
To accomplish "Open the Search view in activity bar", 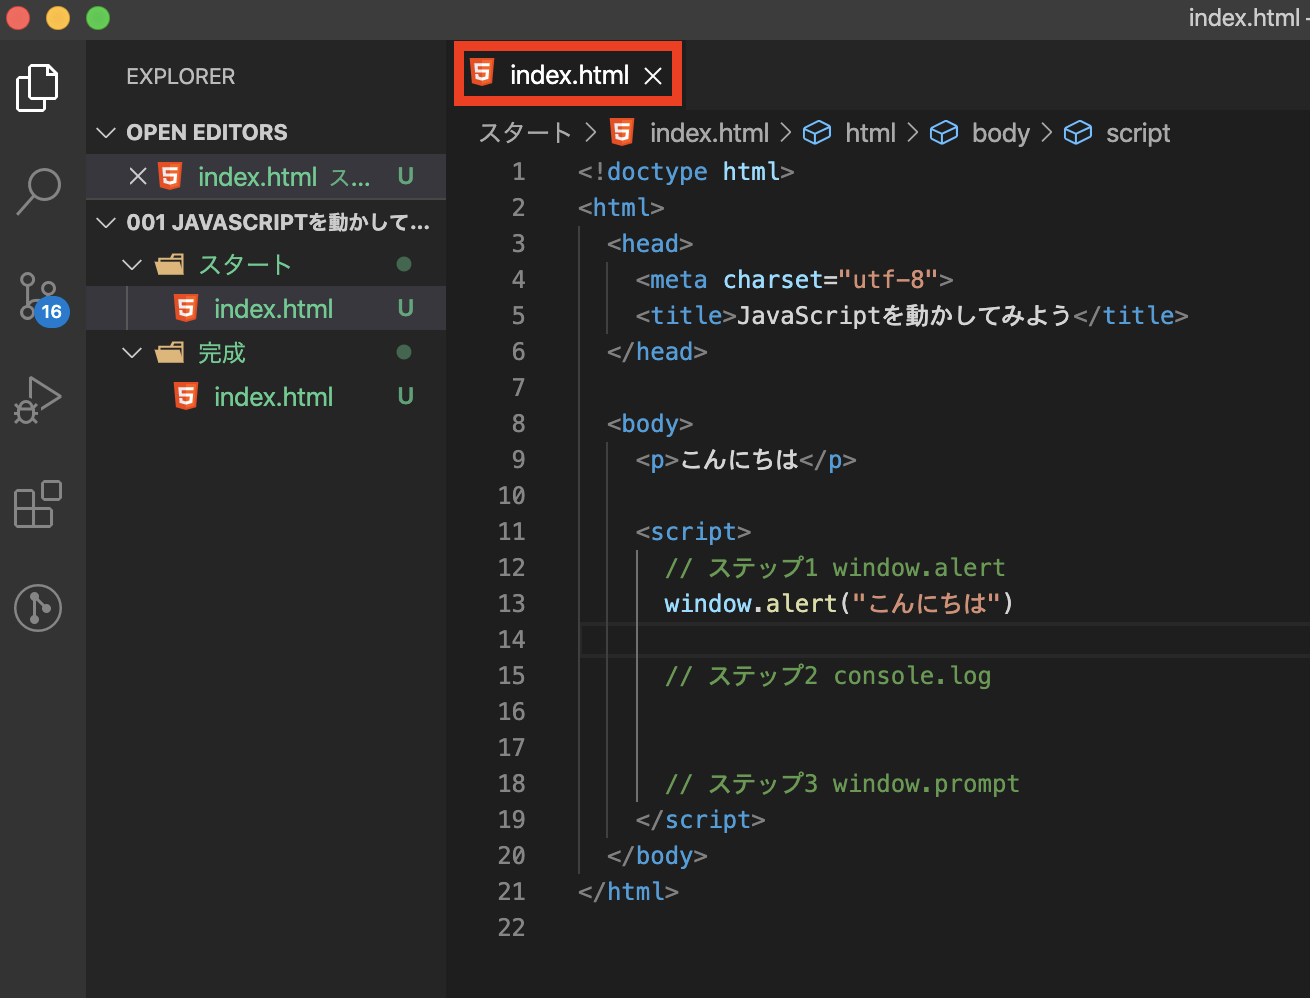I will point(38,192).
